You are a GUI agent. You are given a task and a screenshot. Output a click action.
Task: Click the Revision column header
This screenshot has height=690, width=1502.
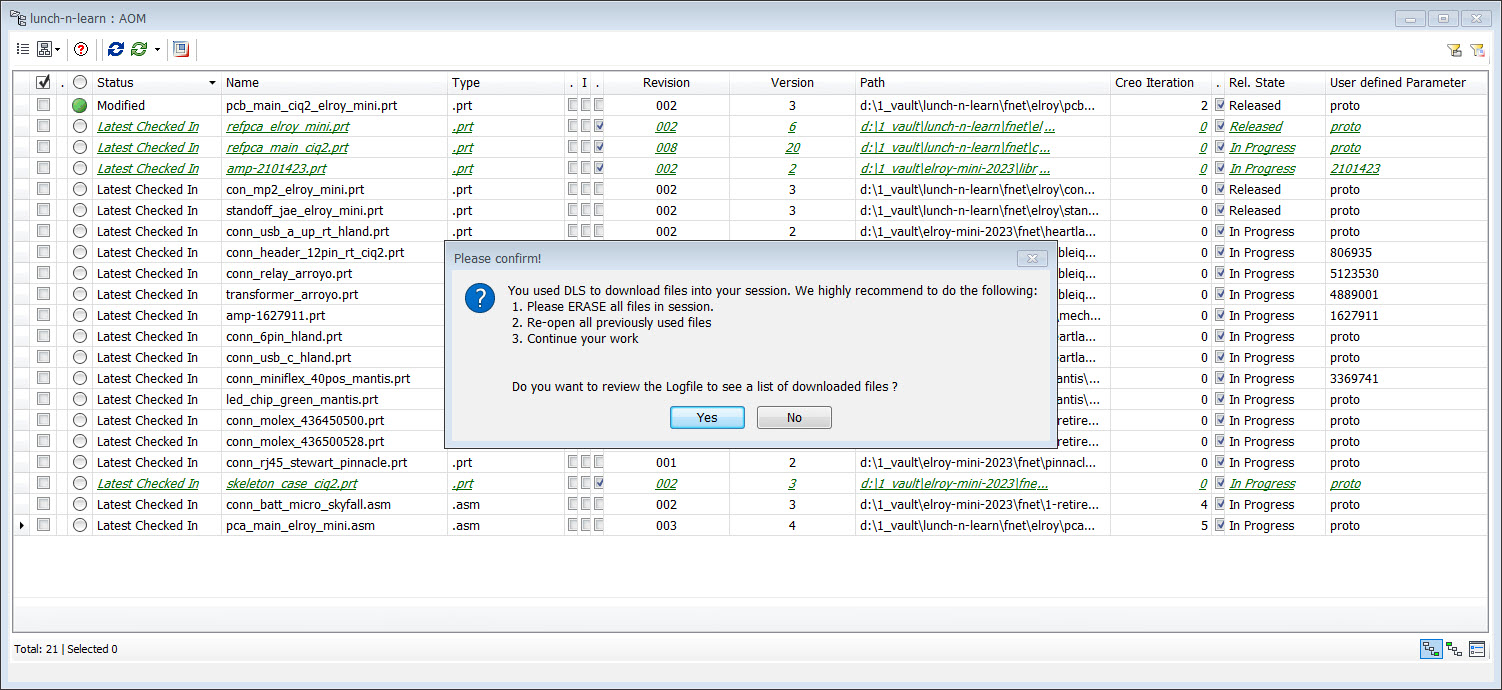(x=666, y=83)
